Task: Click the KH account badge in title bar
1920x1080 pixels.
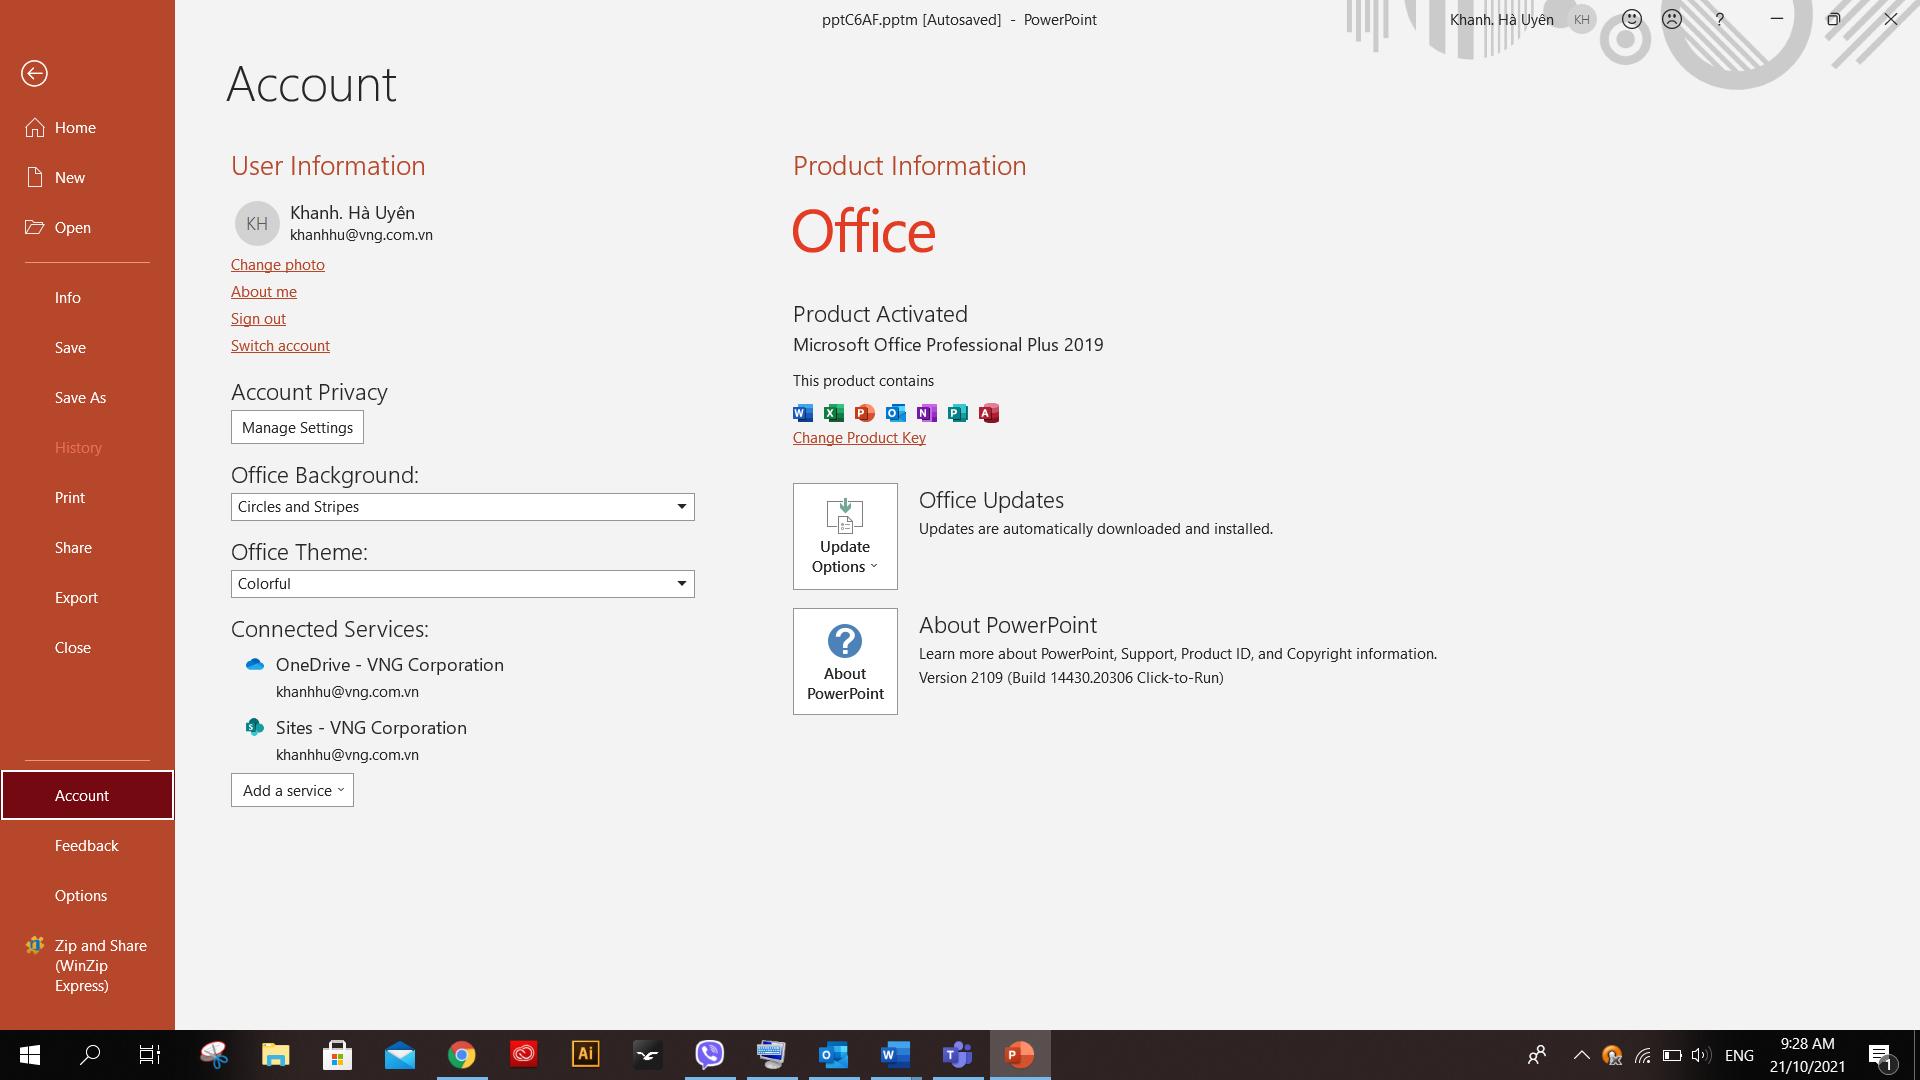Action: click(1582, 19)
